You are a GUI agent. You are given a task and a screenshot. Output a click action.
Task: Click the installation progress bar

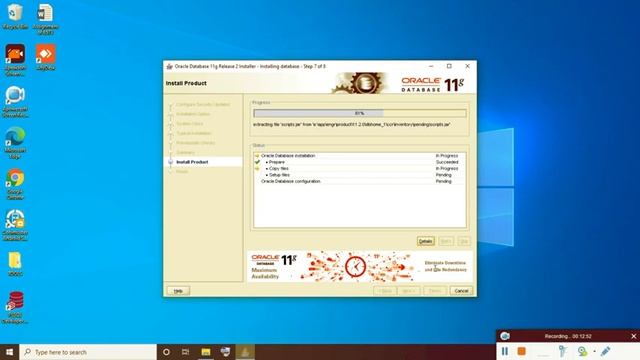[360, 113]
